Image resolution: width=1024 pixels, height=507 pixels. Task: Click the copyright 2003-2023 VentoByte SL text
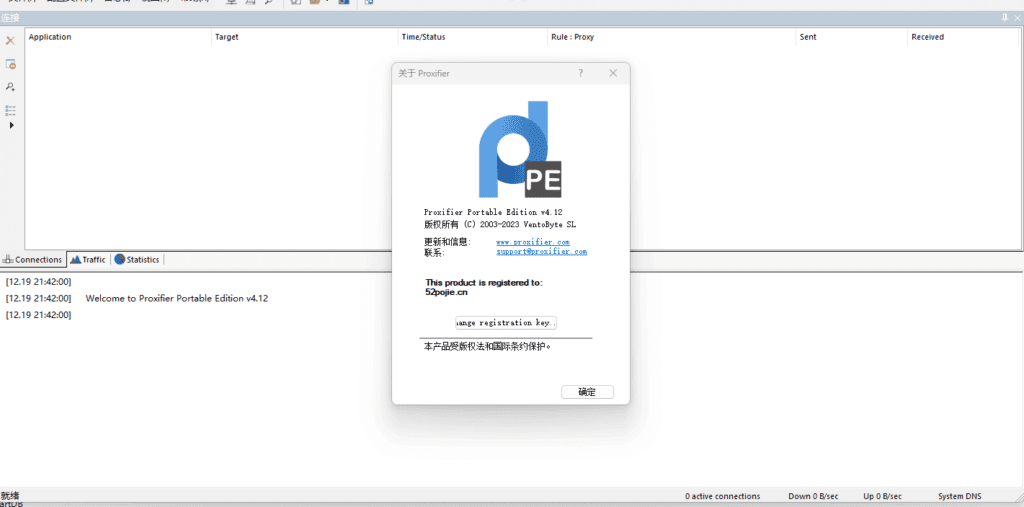point(500,224)
